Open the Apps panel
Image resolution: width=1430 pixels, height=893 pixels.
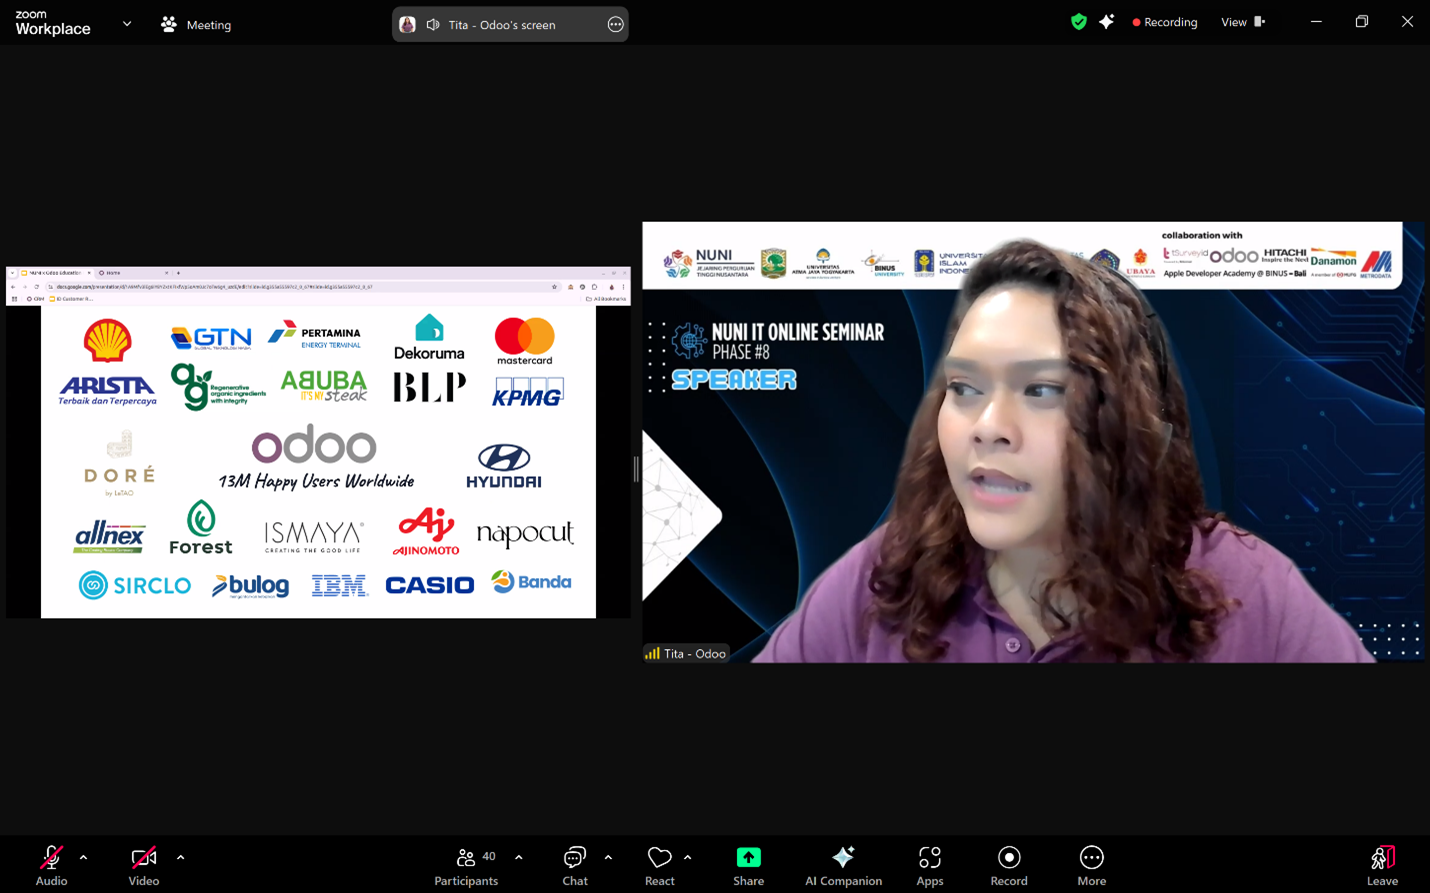click(930, 865)
